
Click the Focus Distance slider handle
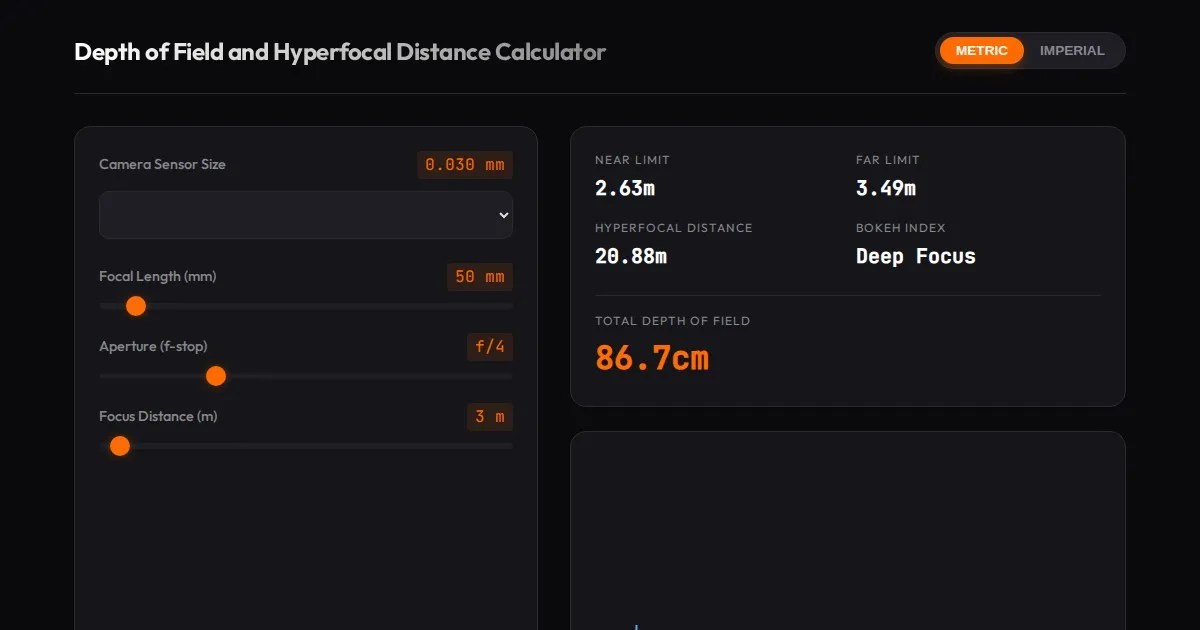[120, 446]
